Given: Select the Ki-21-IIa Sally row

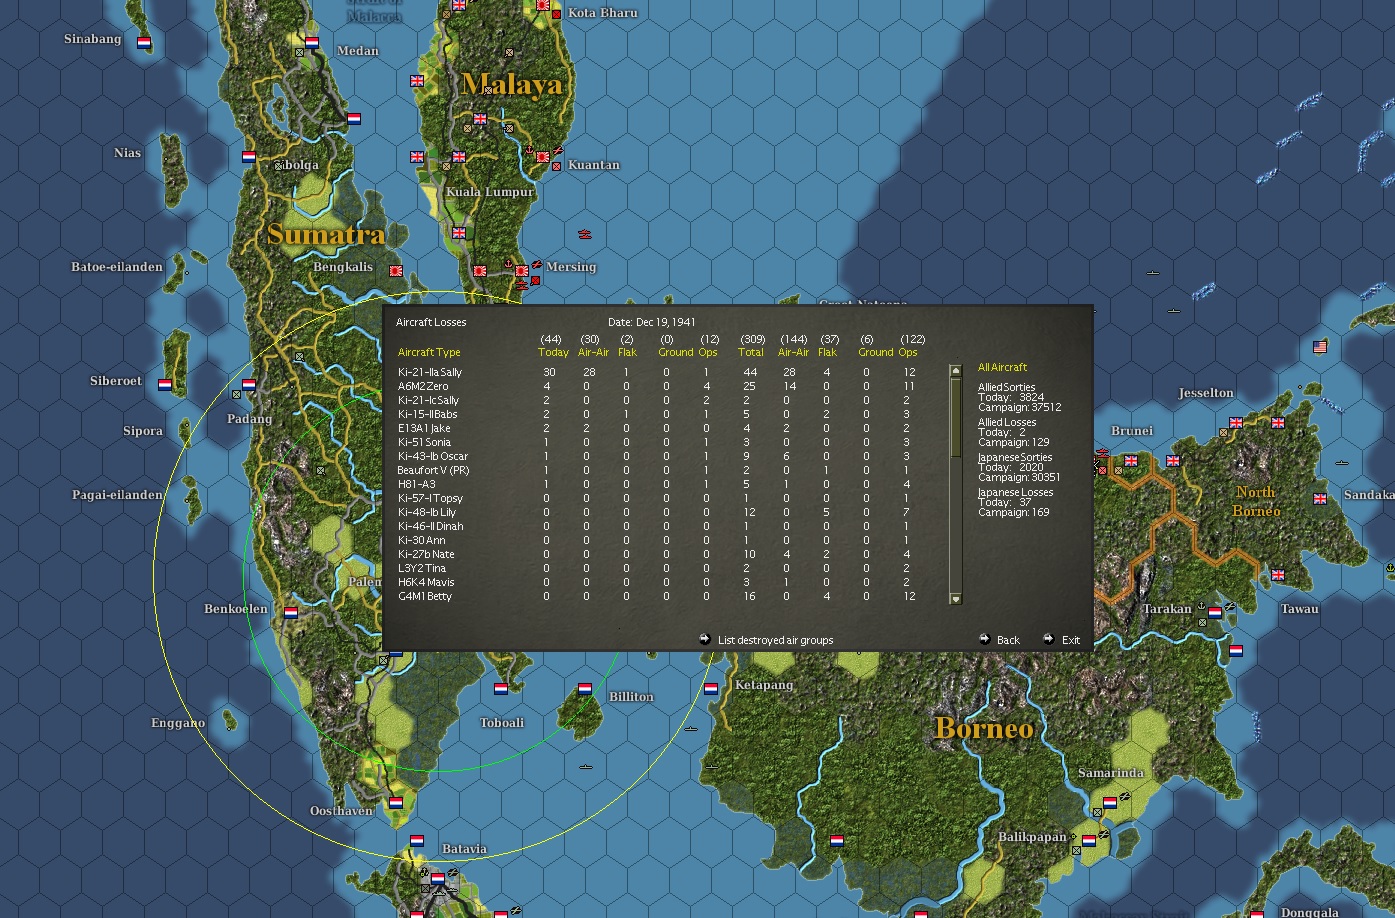Looking at the screenshot, I should [657, 372].
